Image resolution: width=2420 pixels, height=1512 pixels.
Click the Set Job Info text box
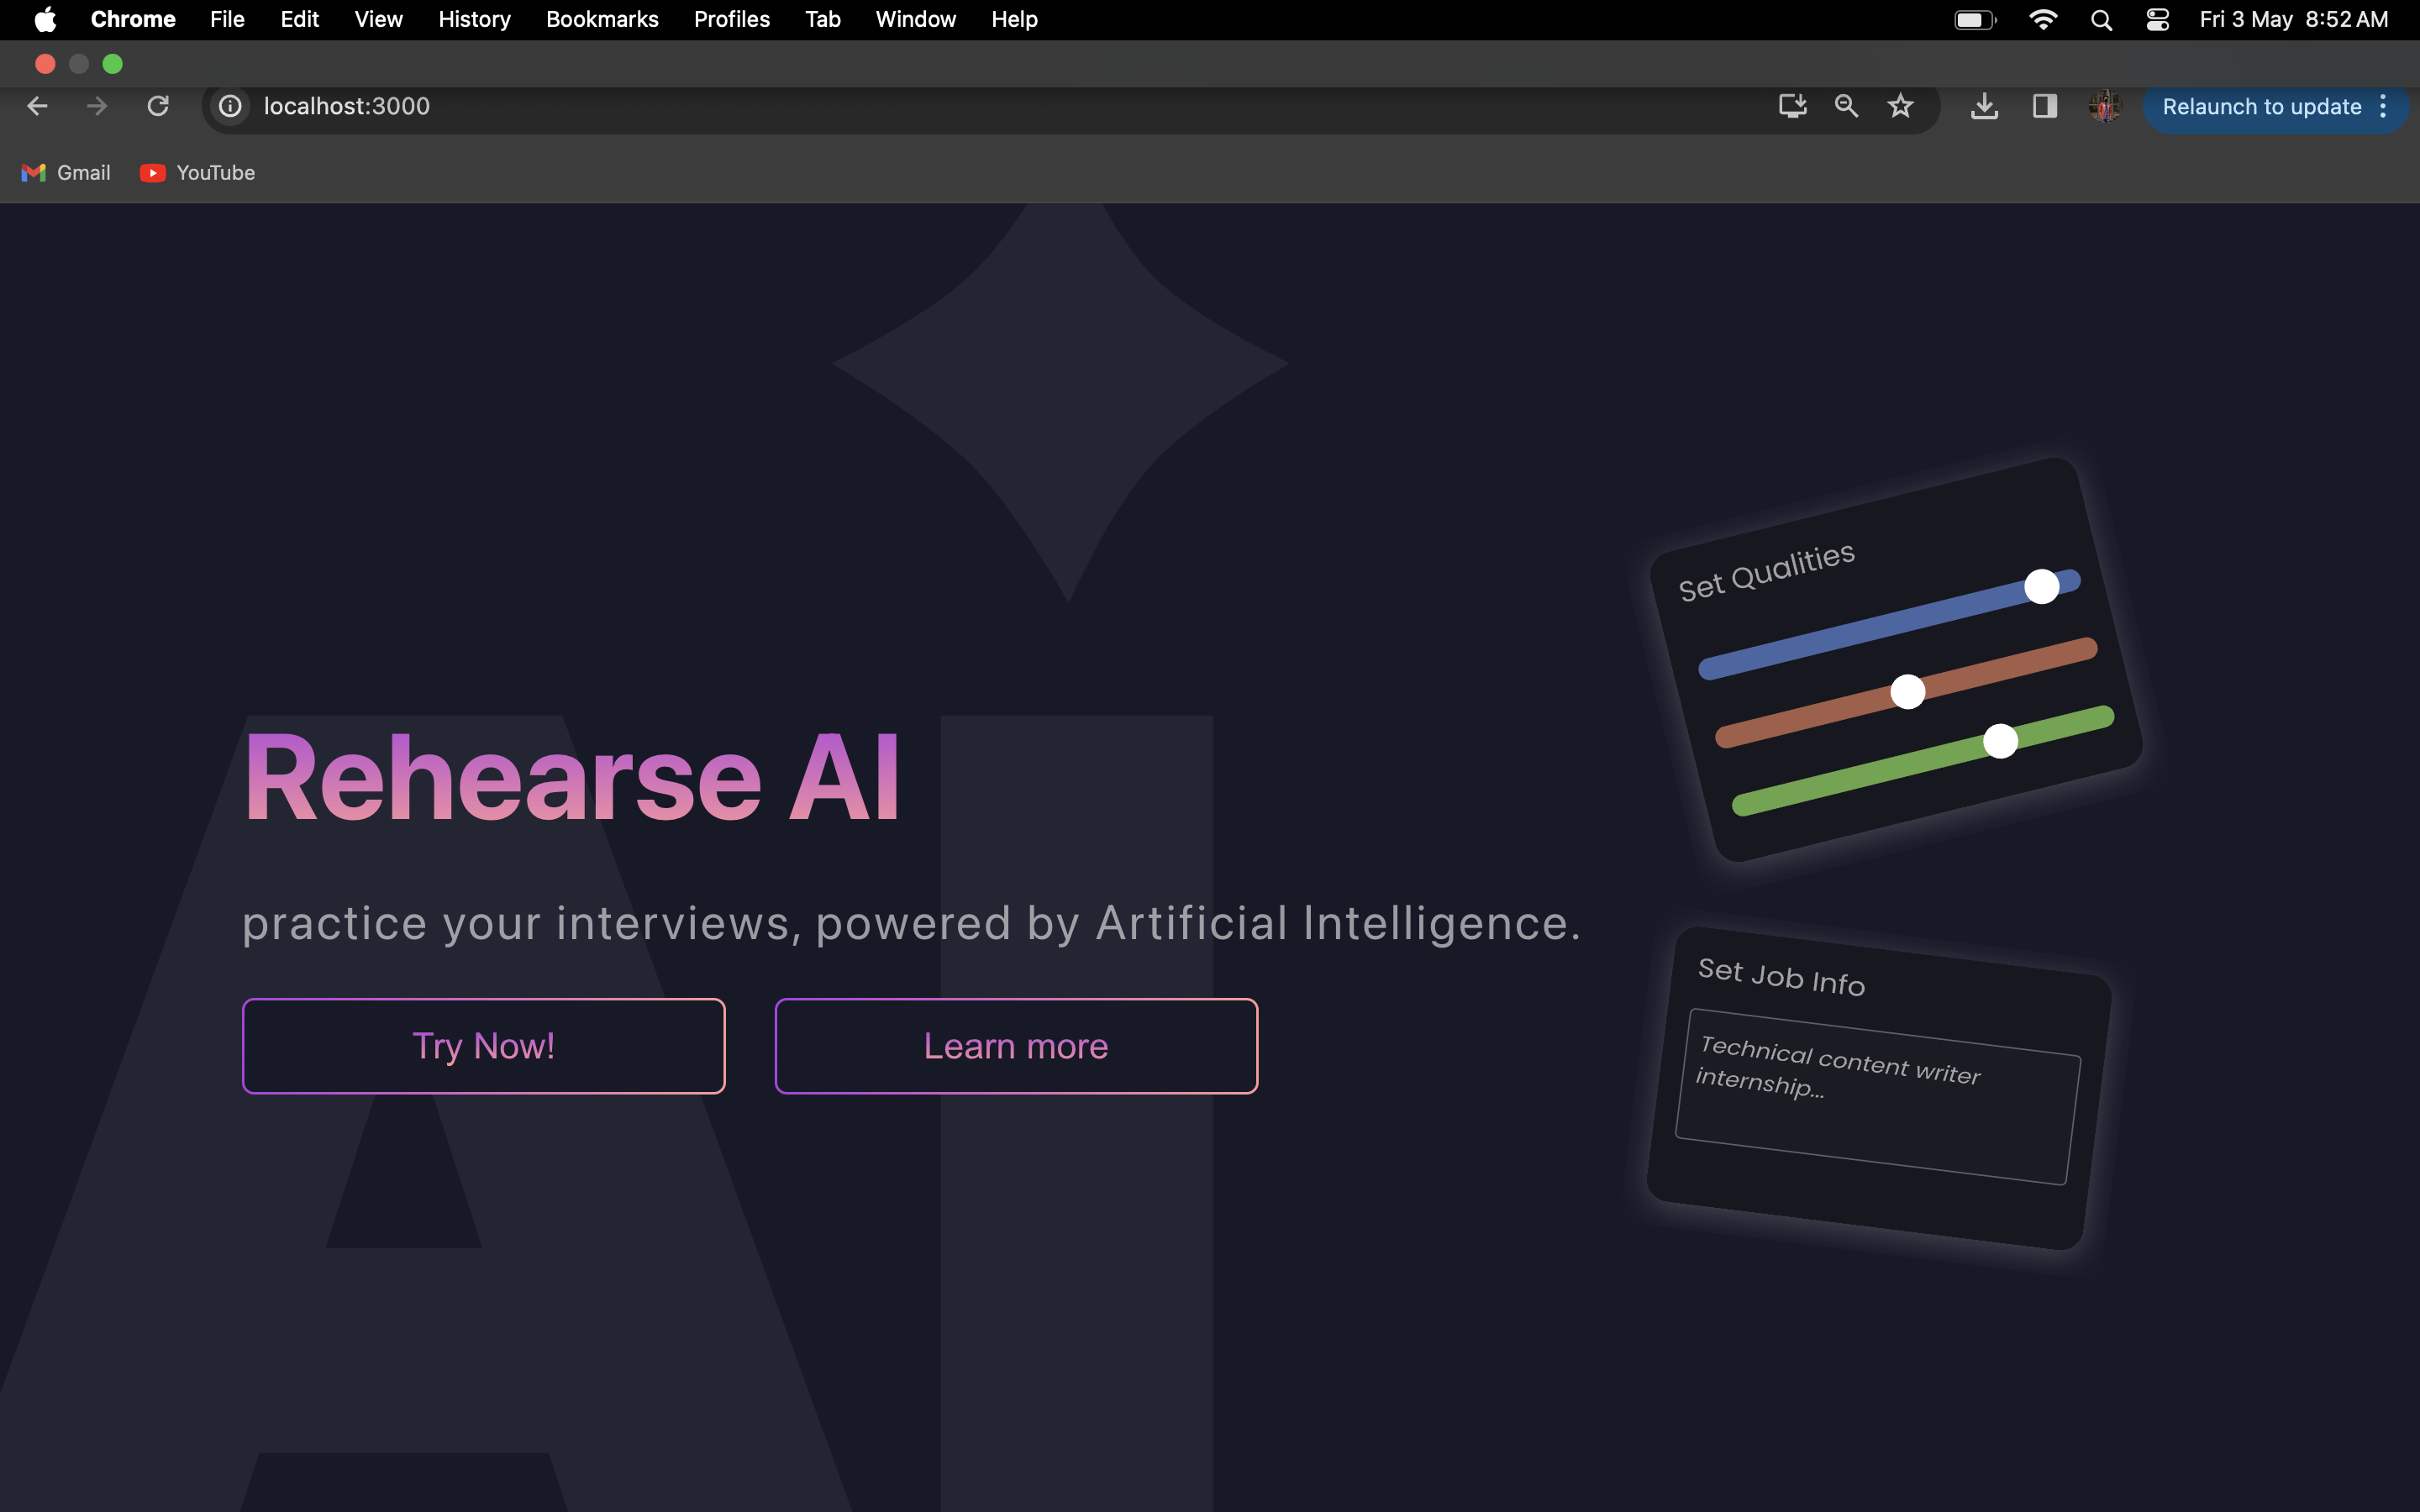coord(1877,1097)
